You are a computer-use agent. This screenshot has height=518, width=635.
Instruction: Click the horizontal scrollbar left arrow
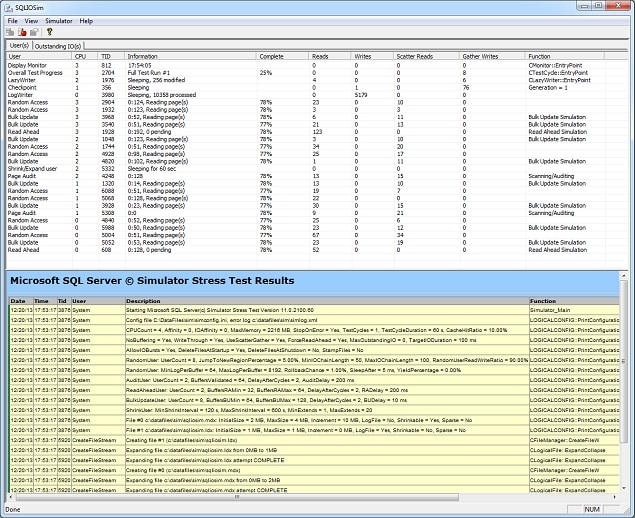click(x=11, y=497)
